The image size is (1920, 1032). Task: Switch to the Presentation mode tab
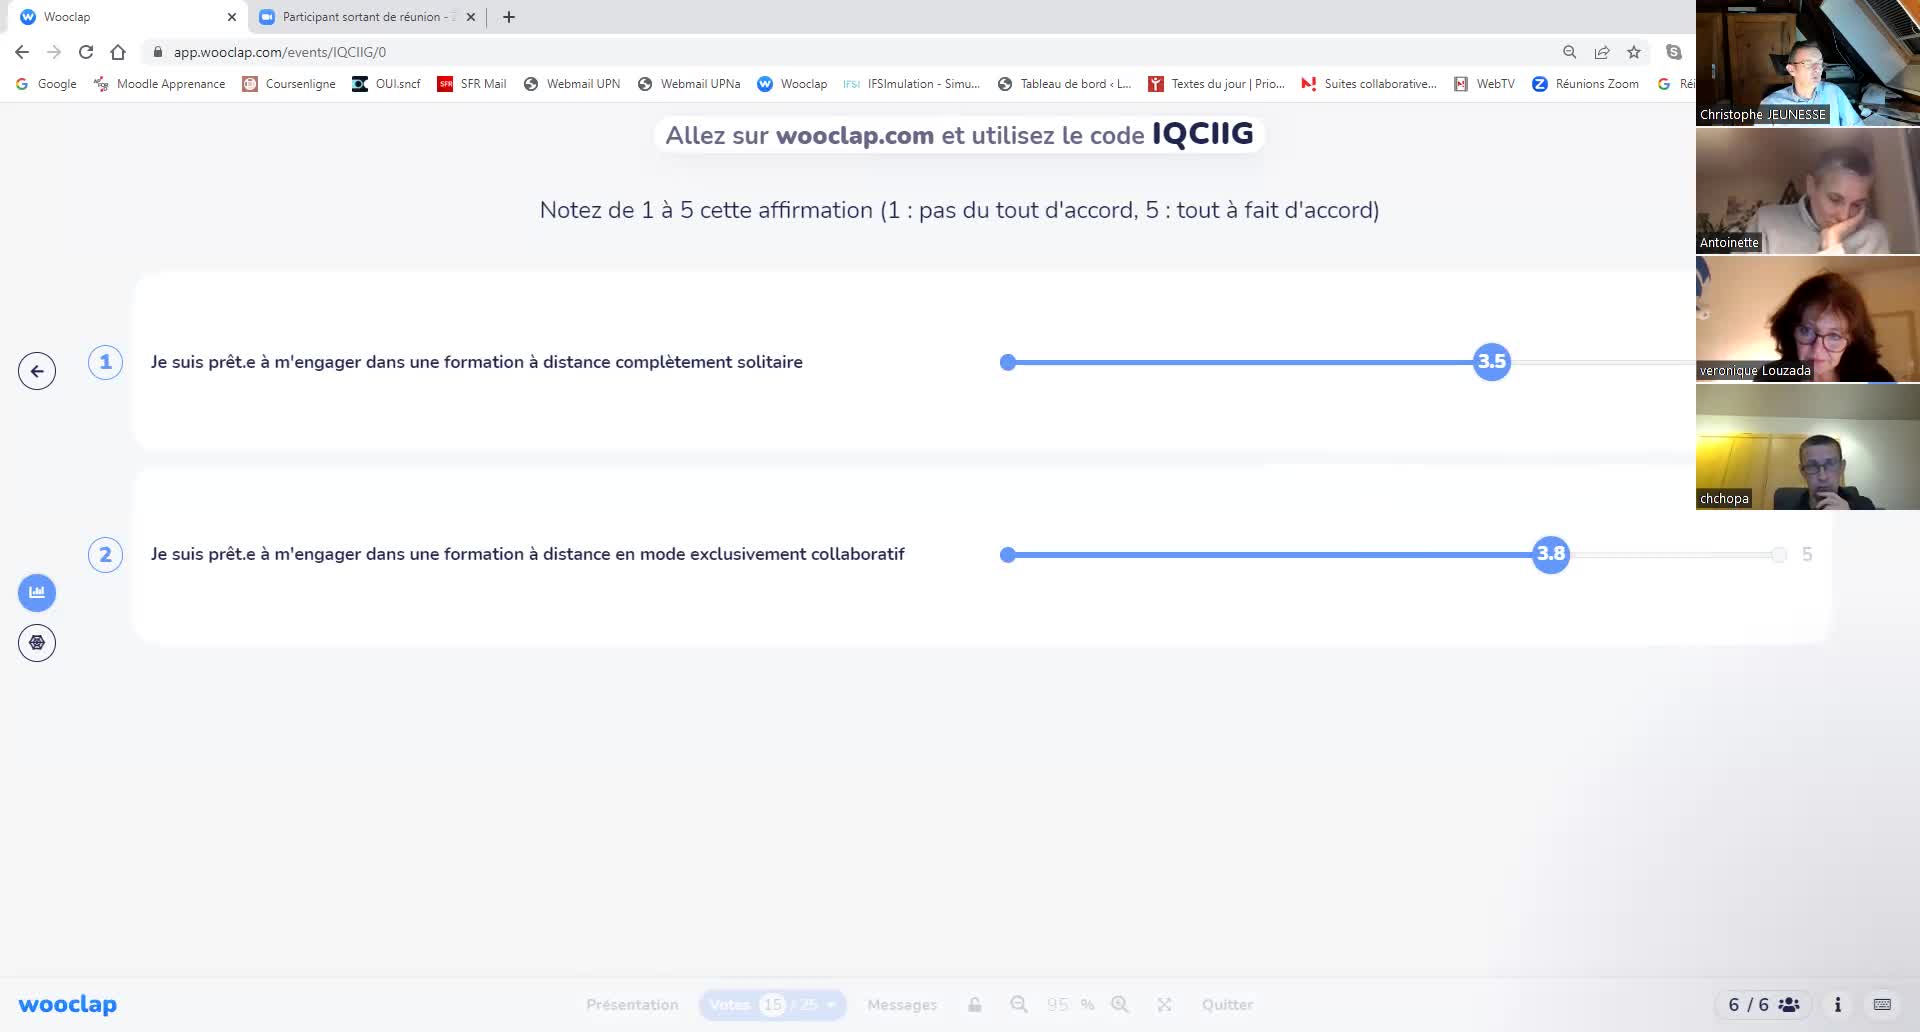pos(632,1004)
